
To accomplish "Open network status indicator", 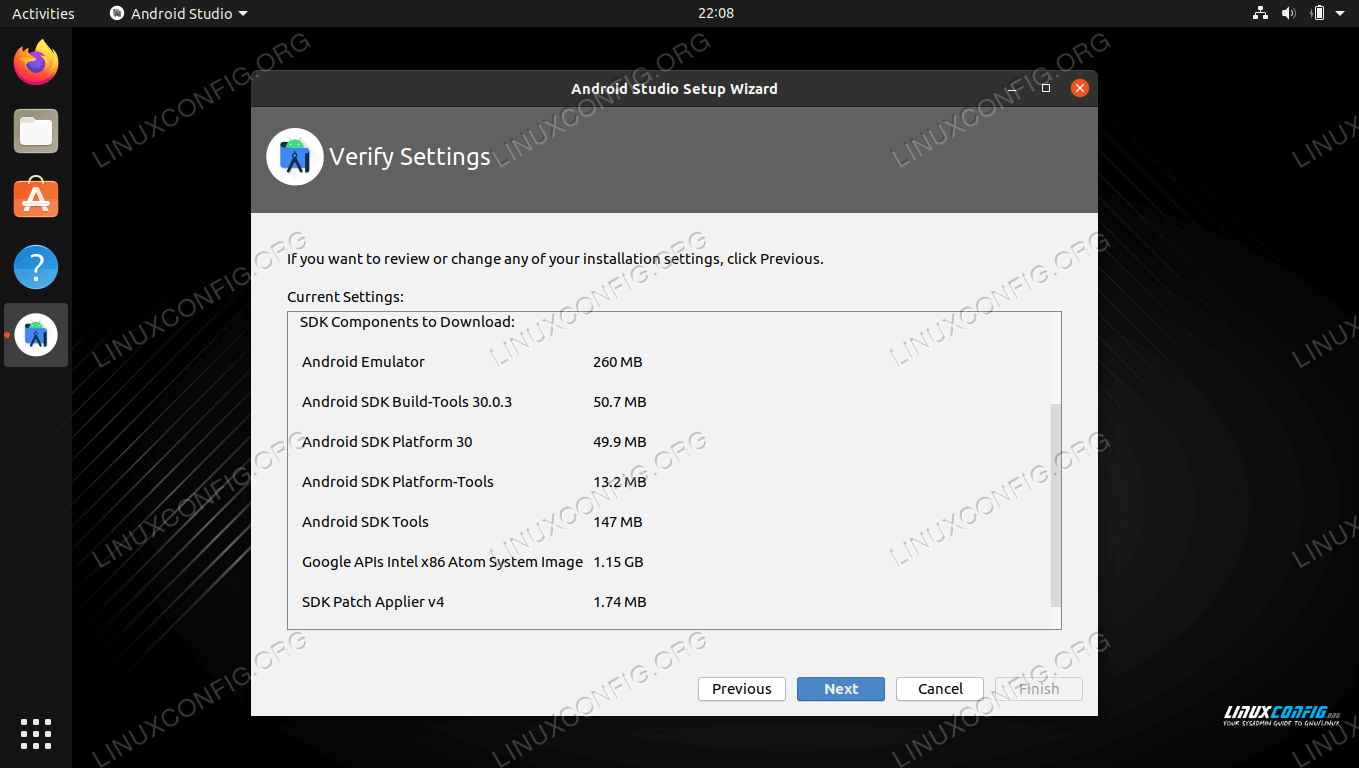I will tap(1260, 13).
